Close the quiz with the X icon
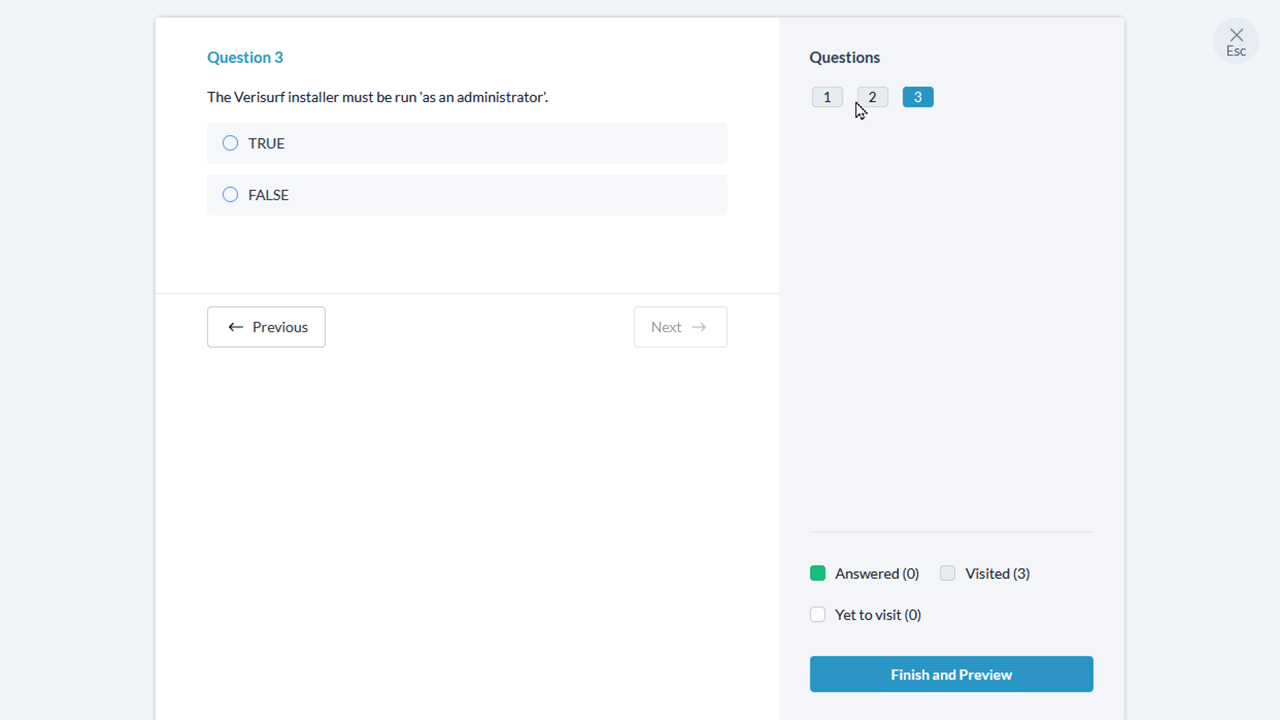 tap(1236, 35)
